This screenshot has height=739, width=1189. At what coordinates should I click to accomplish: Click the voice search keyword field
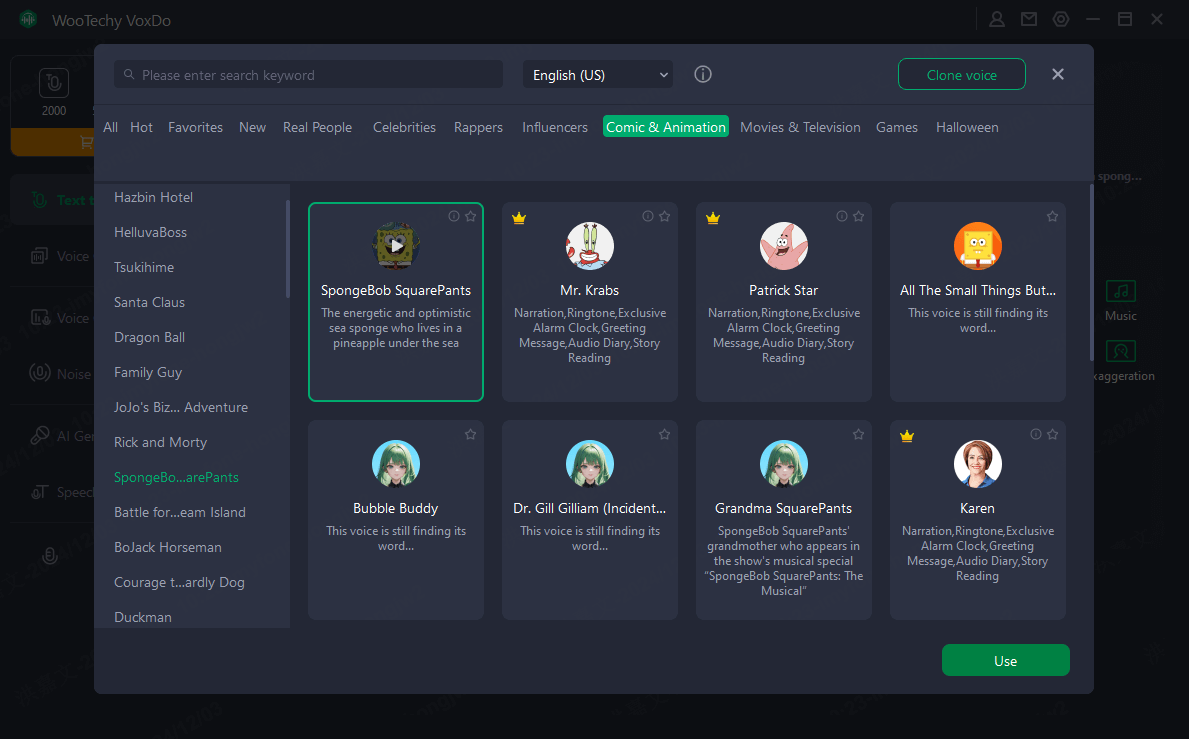(x=310, y=75)
